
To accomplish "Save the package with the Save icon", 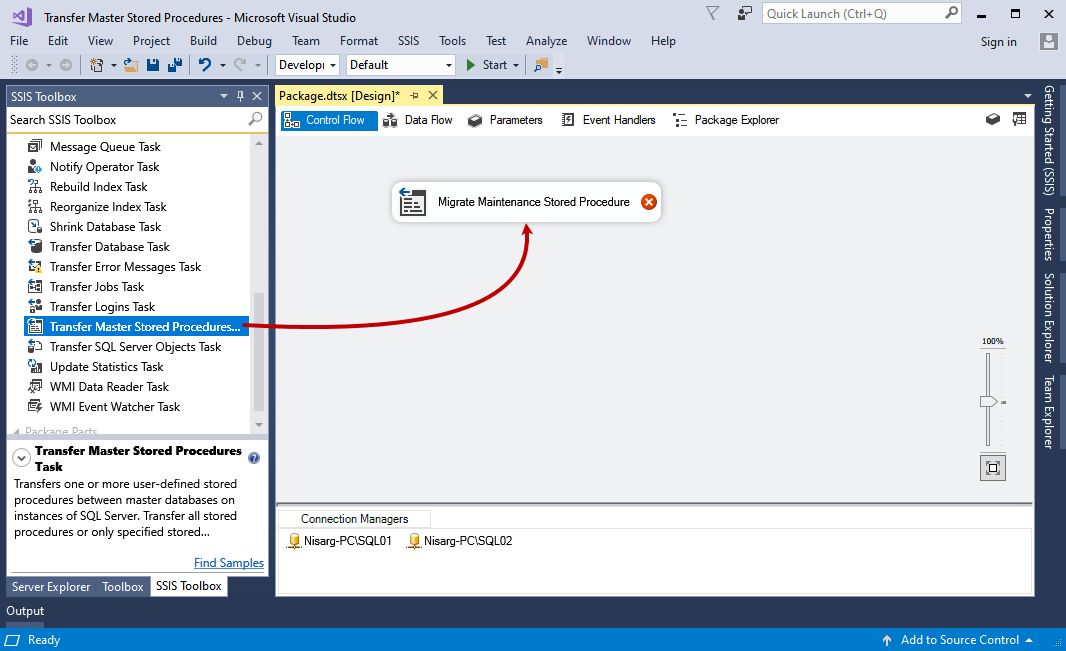I will [153, 65].
